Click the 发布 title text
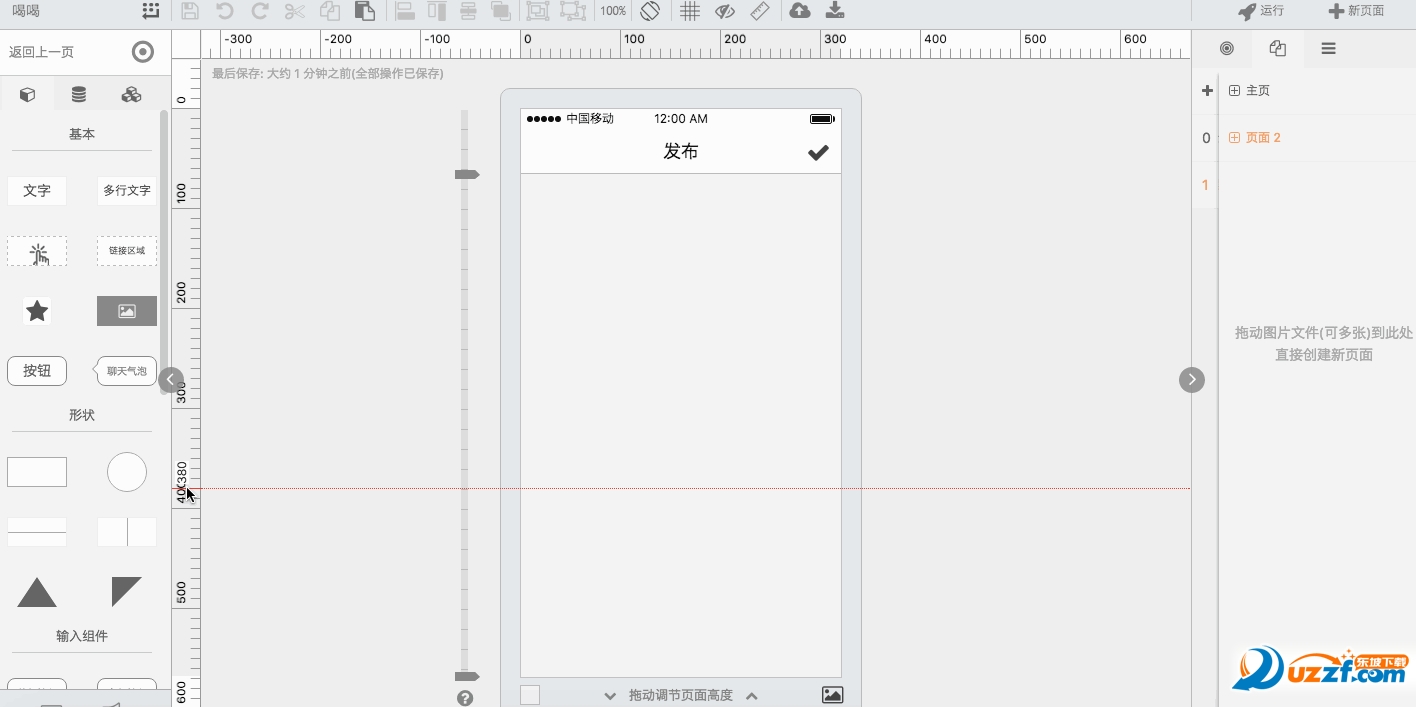This screenshot has height=707, width=1416. tap(681, 152)
